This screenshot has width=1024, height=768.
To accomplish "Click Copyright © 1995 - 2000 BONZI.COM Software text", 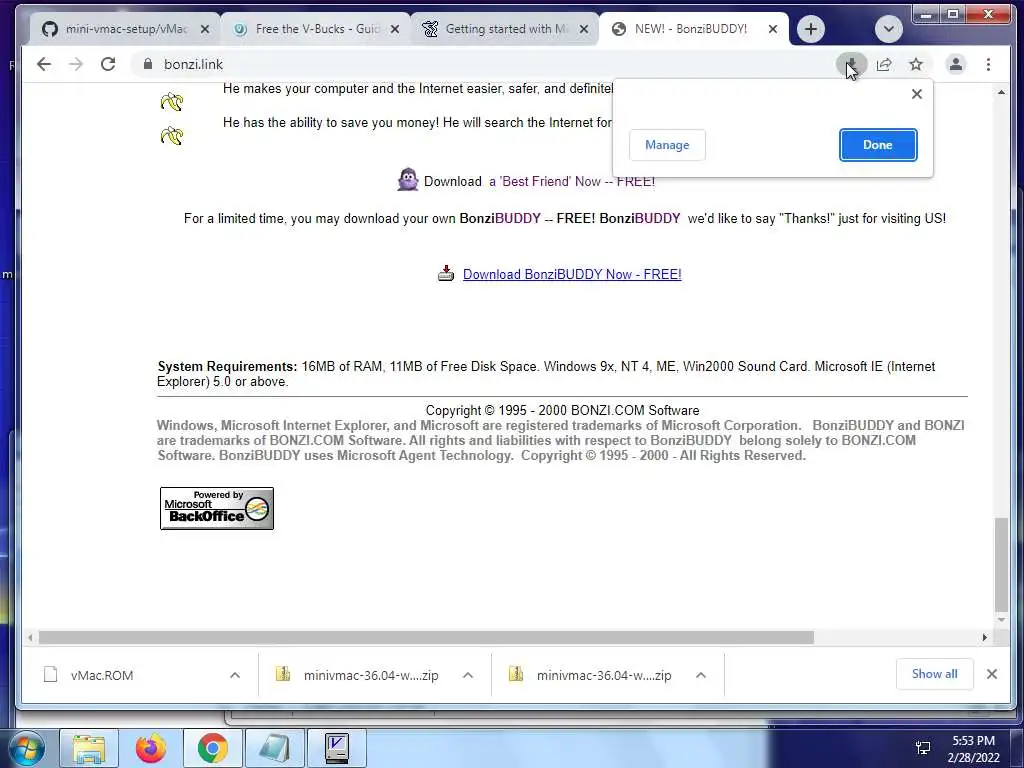I will 562,411.
